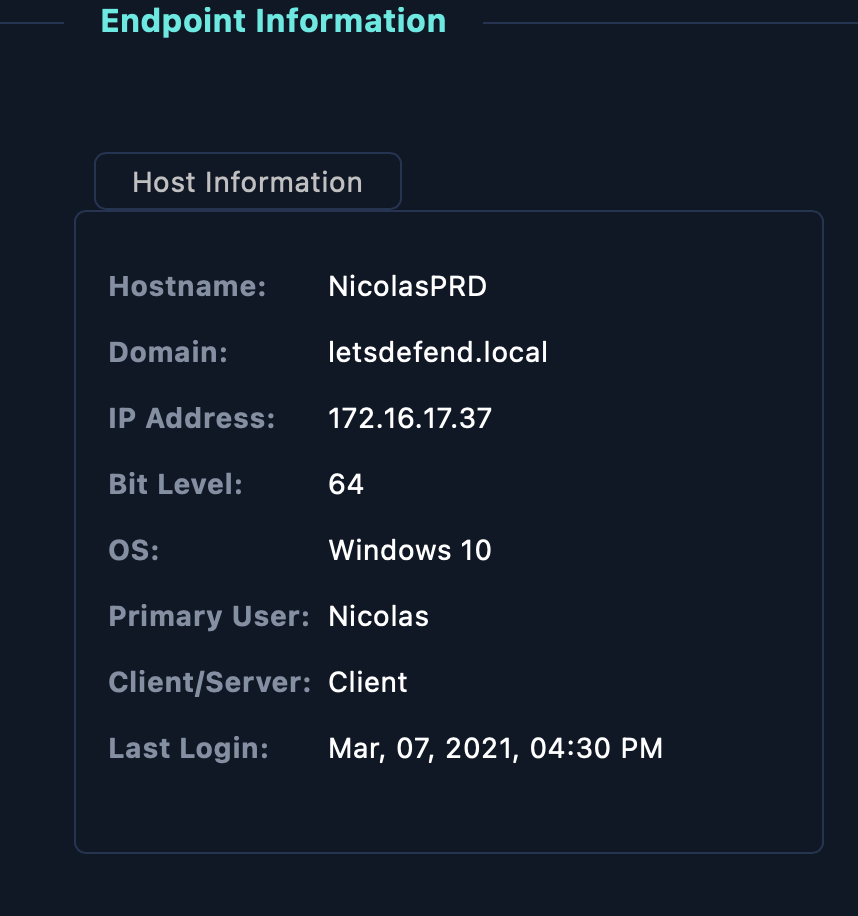
Task: Click the Client/Server: field label
Action: pos(210,682)
